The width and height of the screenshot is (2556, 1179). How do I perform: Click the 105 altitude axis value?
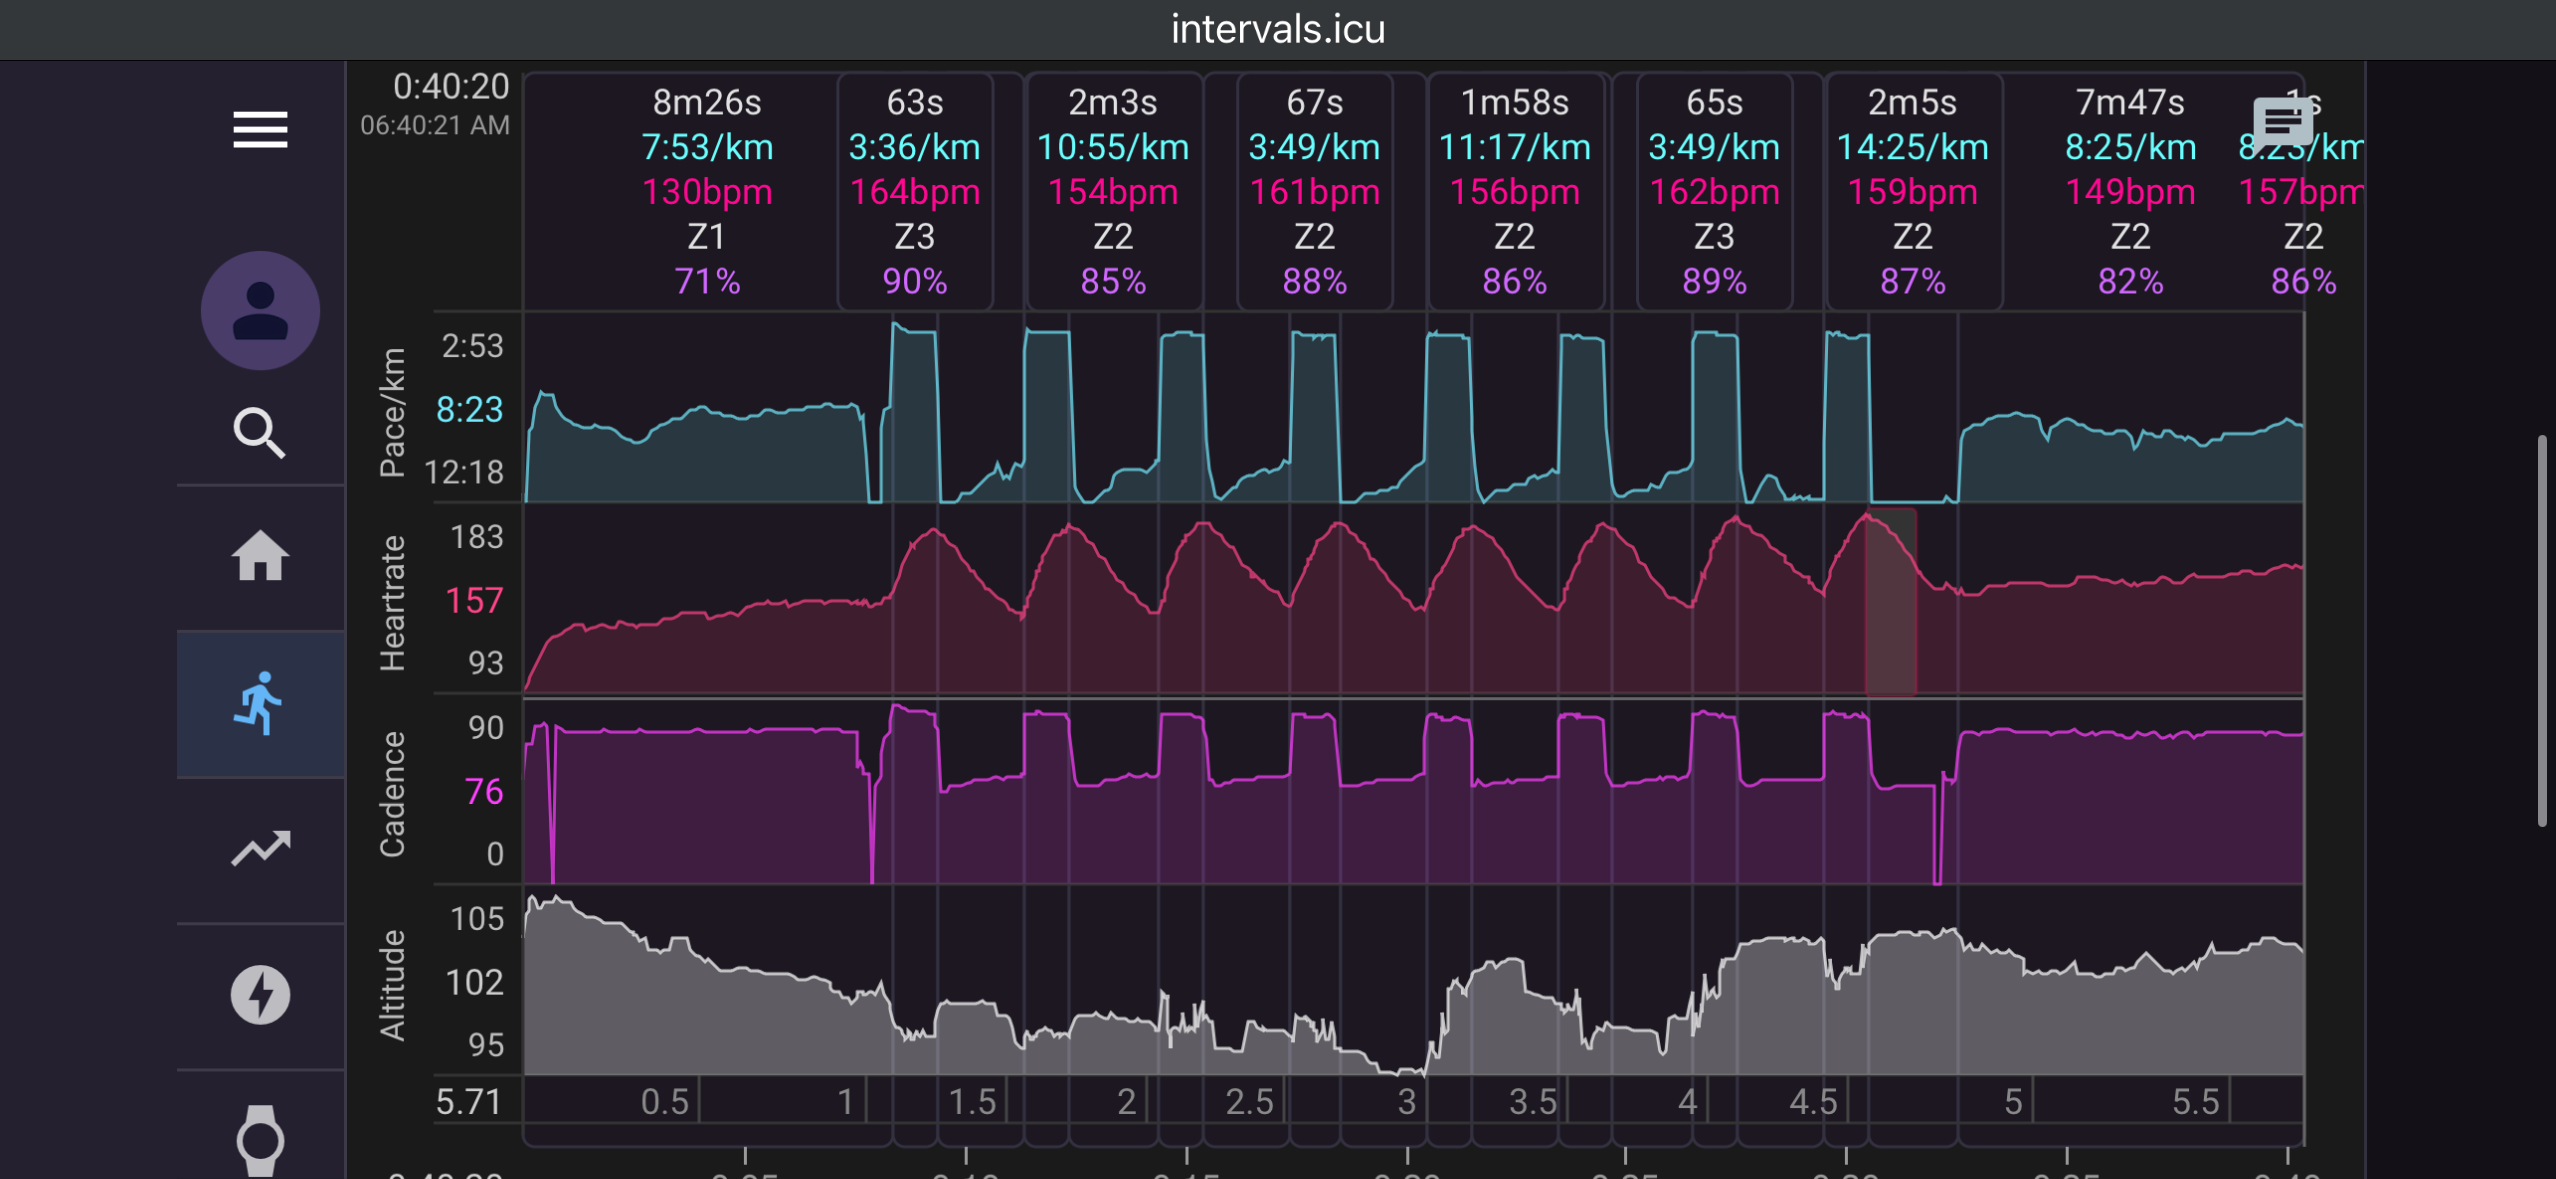[477, 918]
